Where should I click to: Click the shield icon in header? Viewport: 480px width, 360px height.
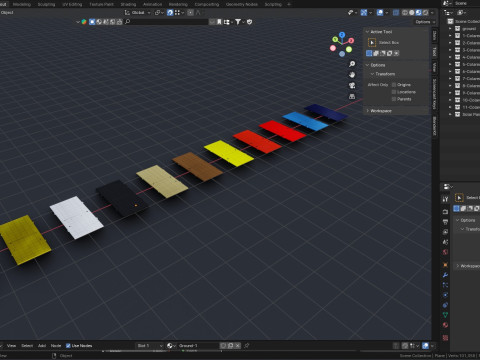pos(249,22)
